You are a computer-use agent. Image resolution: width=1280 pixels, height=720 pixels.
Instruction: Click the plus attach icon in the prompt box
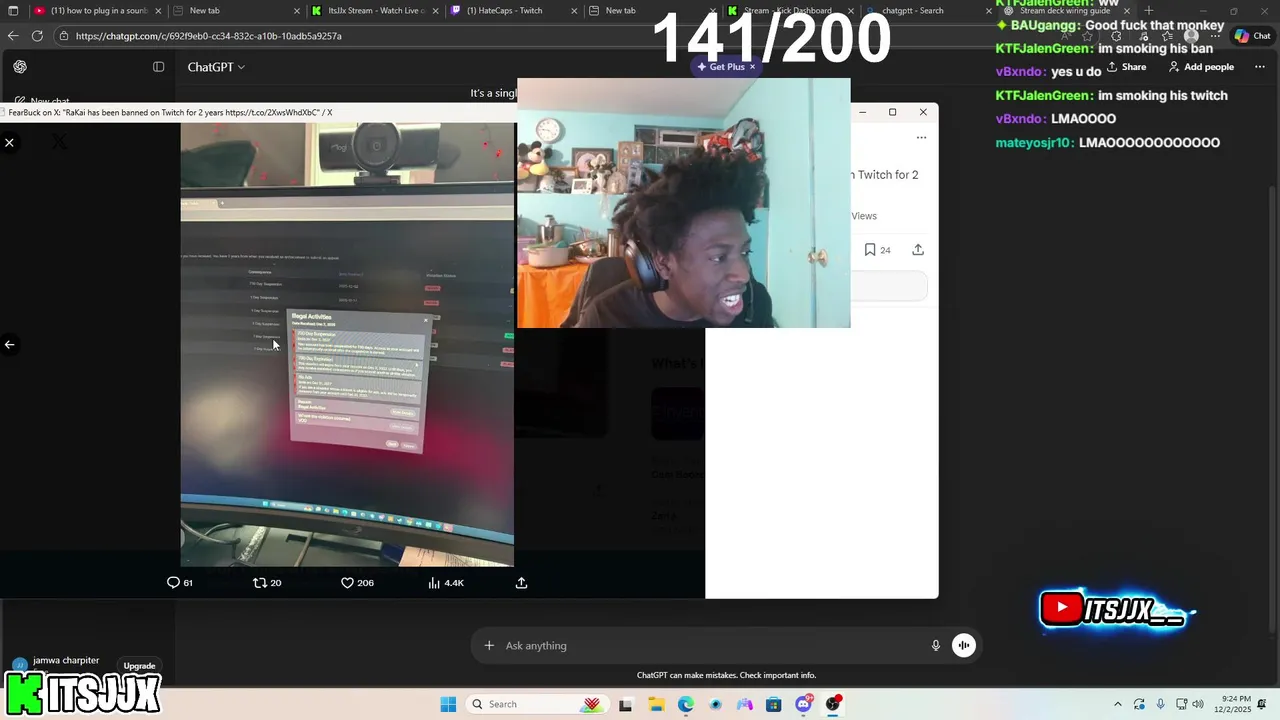(489, 646)
